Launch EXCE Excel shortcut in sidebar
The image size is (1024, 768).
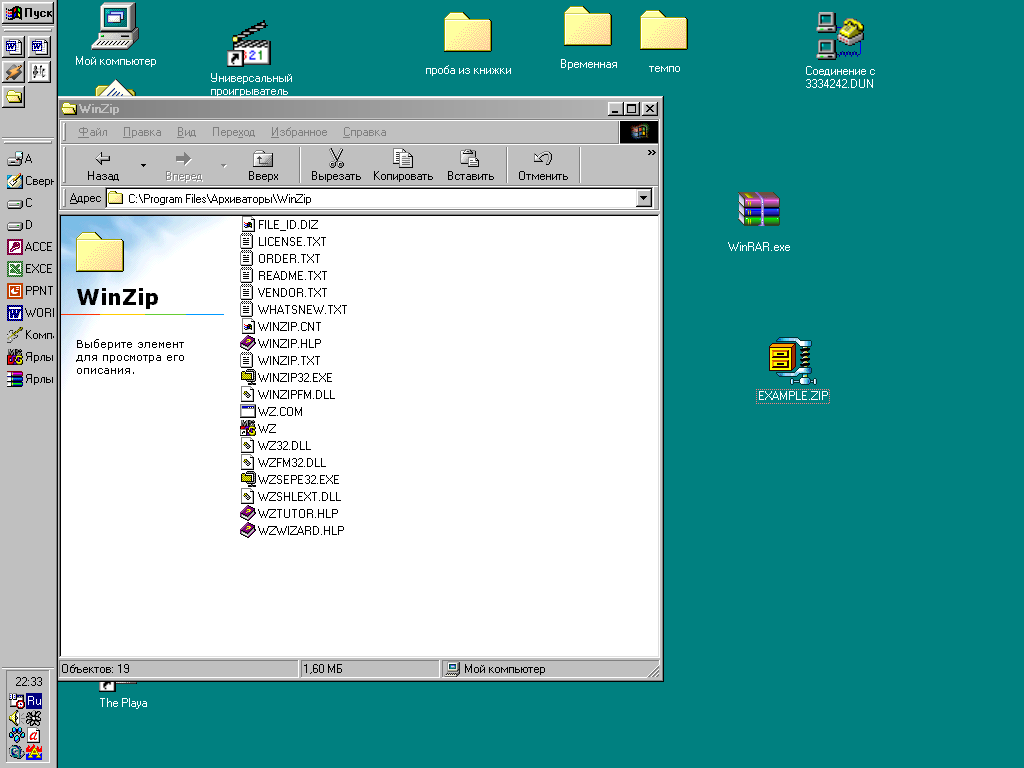(29, 268)
